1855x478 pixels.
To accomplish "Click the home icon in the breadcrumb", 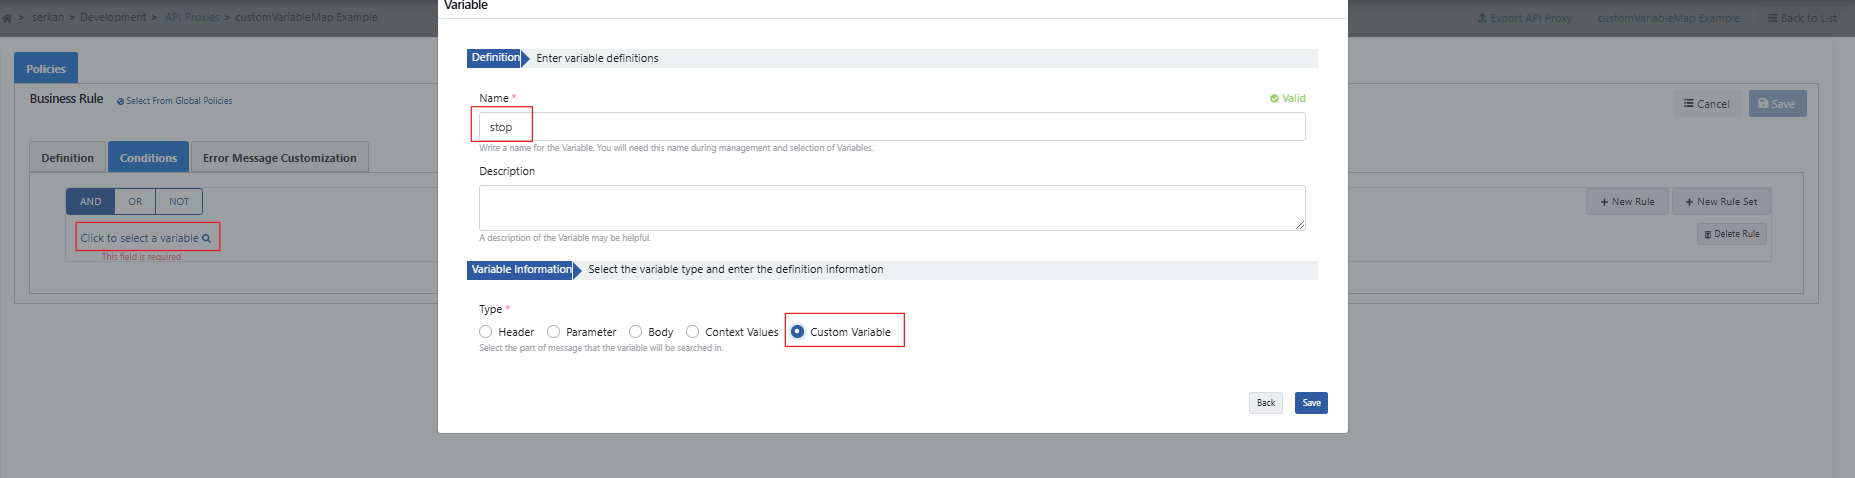I will pyautogui.click(x=7, y=18).
